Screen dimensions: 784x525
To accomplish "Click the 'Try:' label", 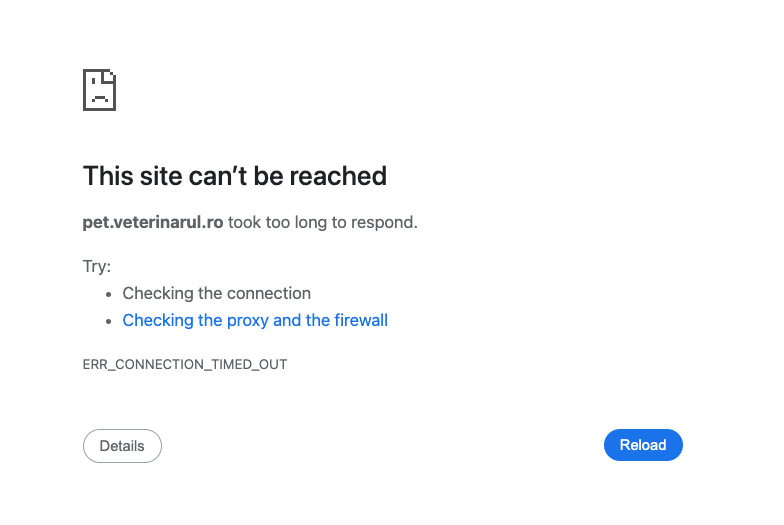I will click(97, 266).
